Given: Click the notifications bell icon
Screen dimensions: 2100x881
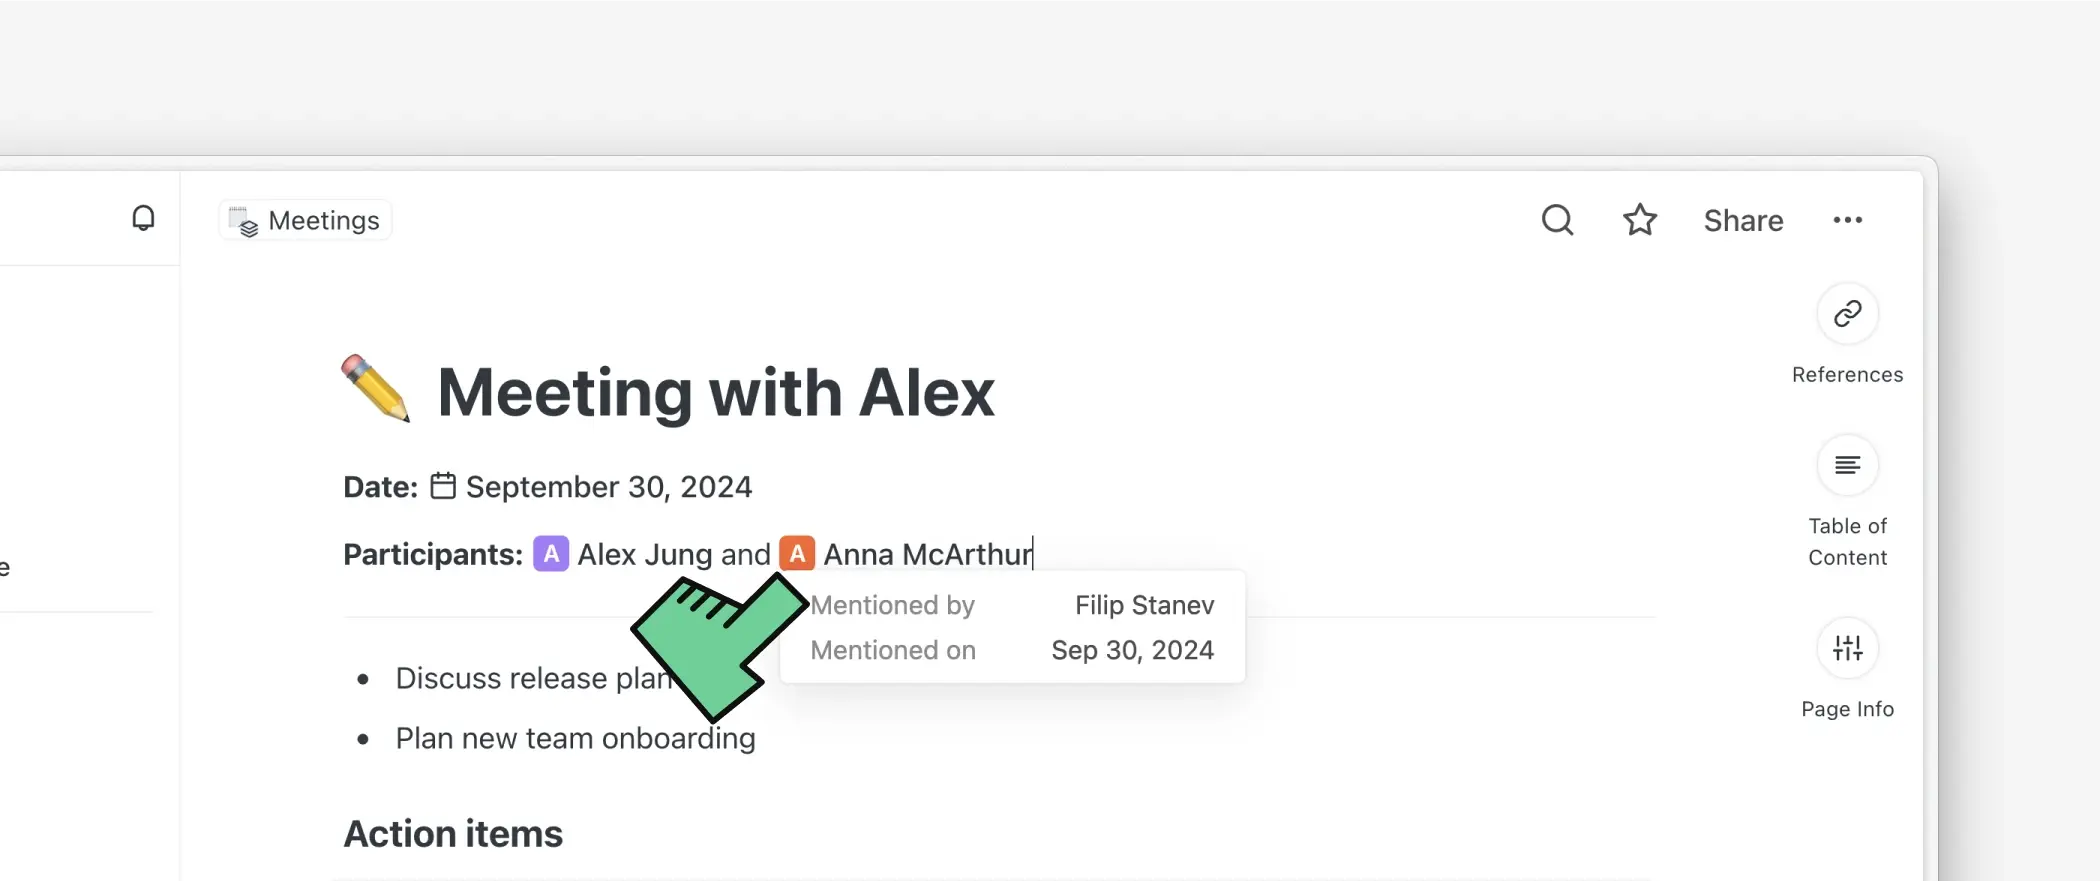Looking at the screenshot, I should pyautogui.click(x=143, y=218).
